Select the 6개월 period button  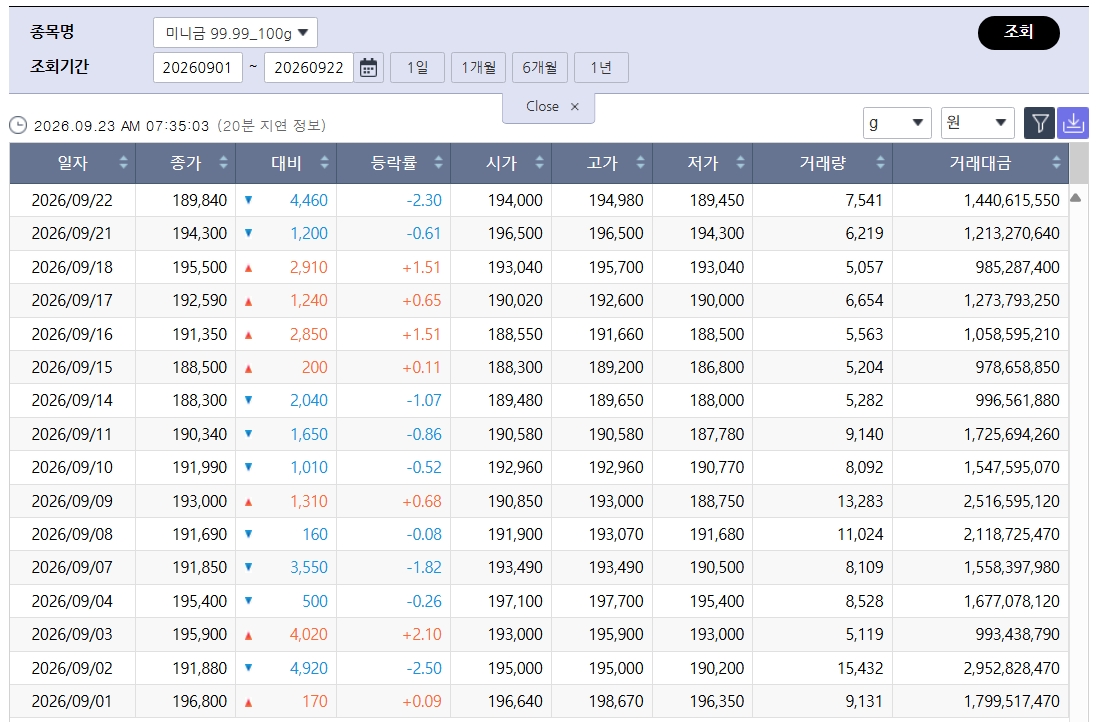coord(540,68)
